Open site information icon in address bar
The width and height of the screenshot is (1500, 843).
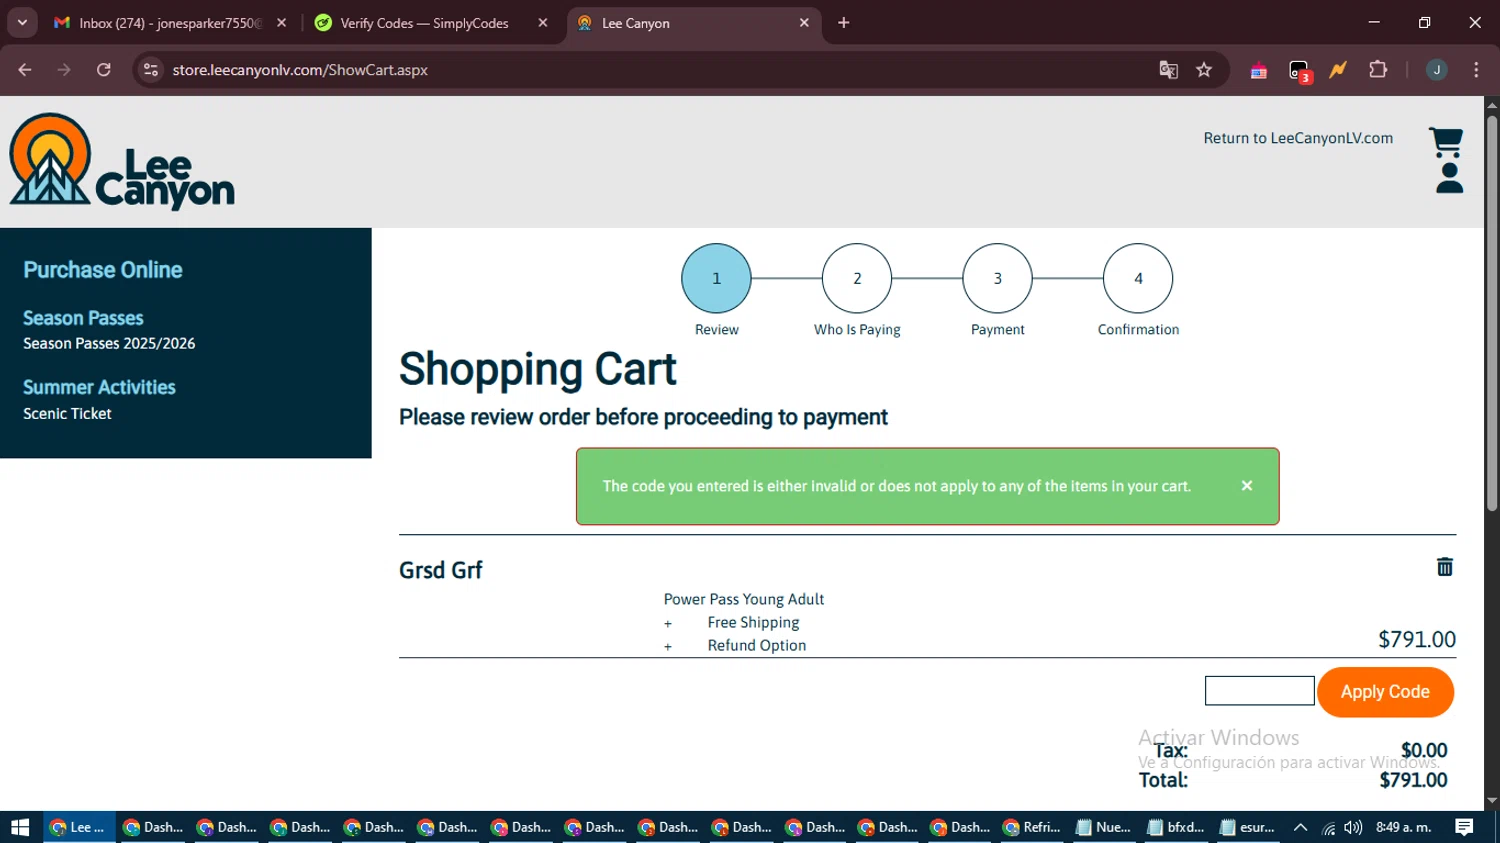pyautogui.click(x=151, y=70)
